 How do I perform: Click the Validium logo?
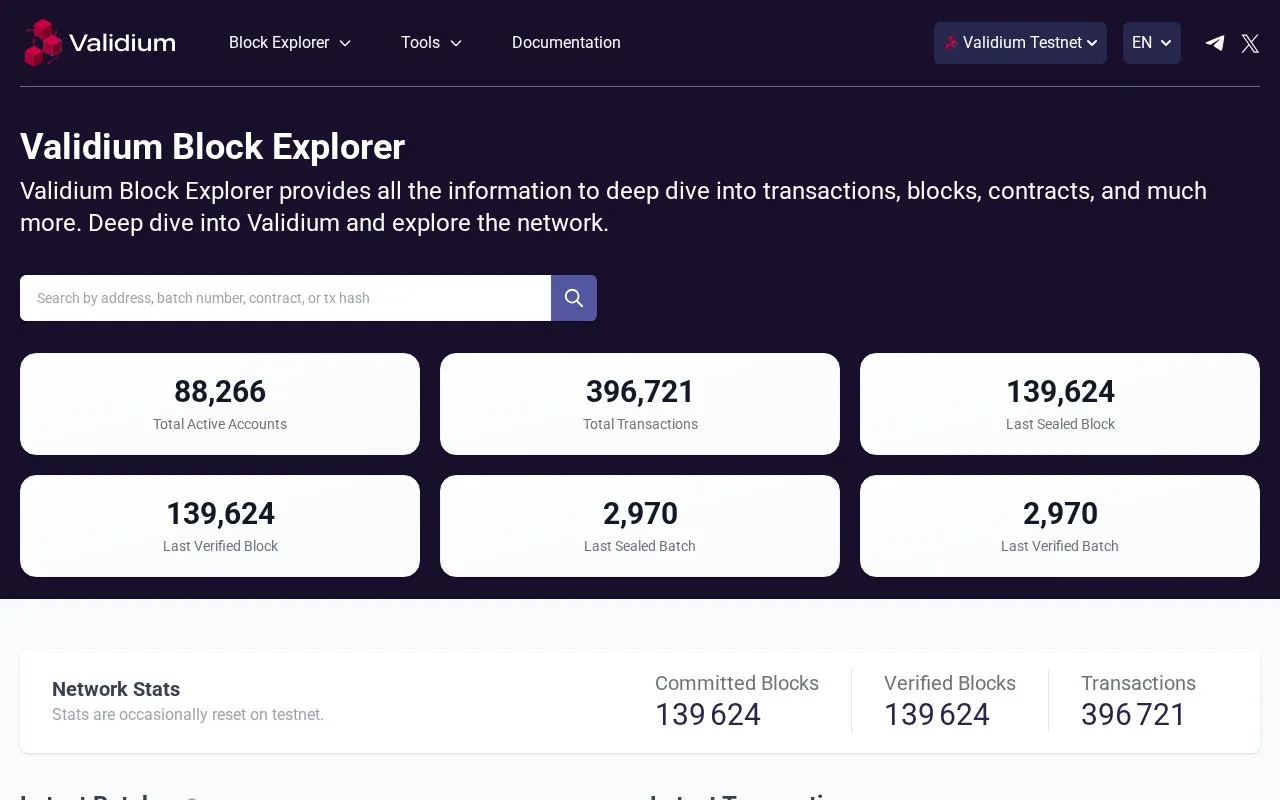[100, 43]
